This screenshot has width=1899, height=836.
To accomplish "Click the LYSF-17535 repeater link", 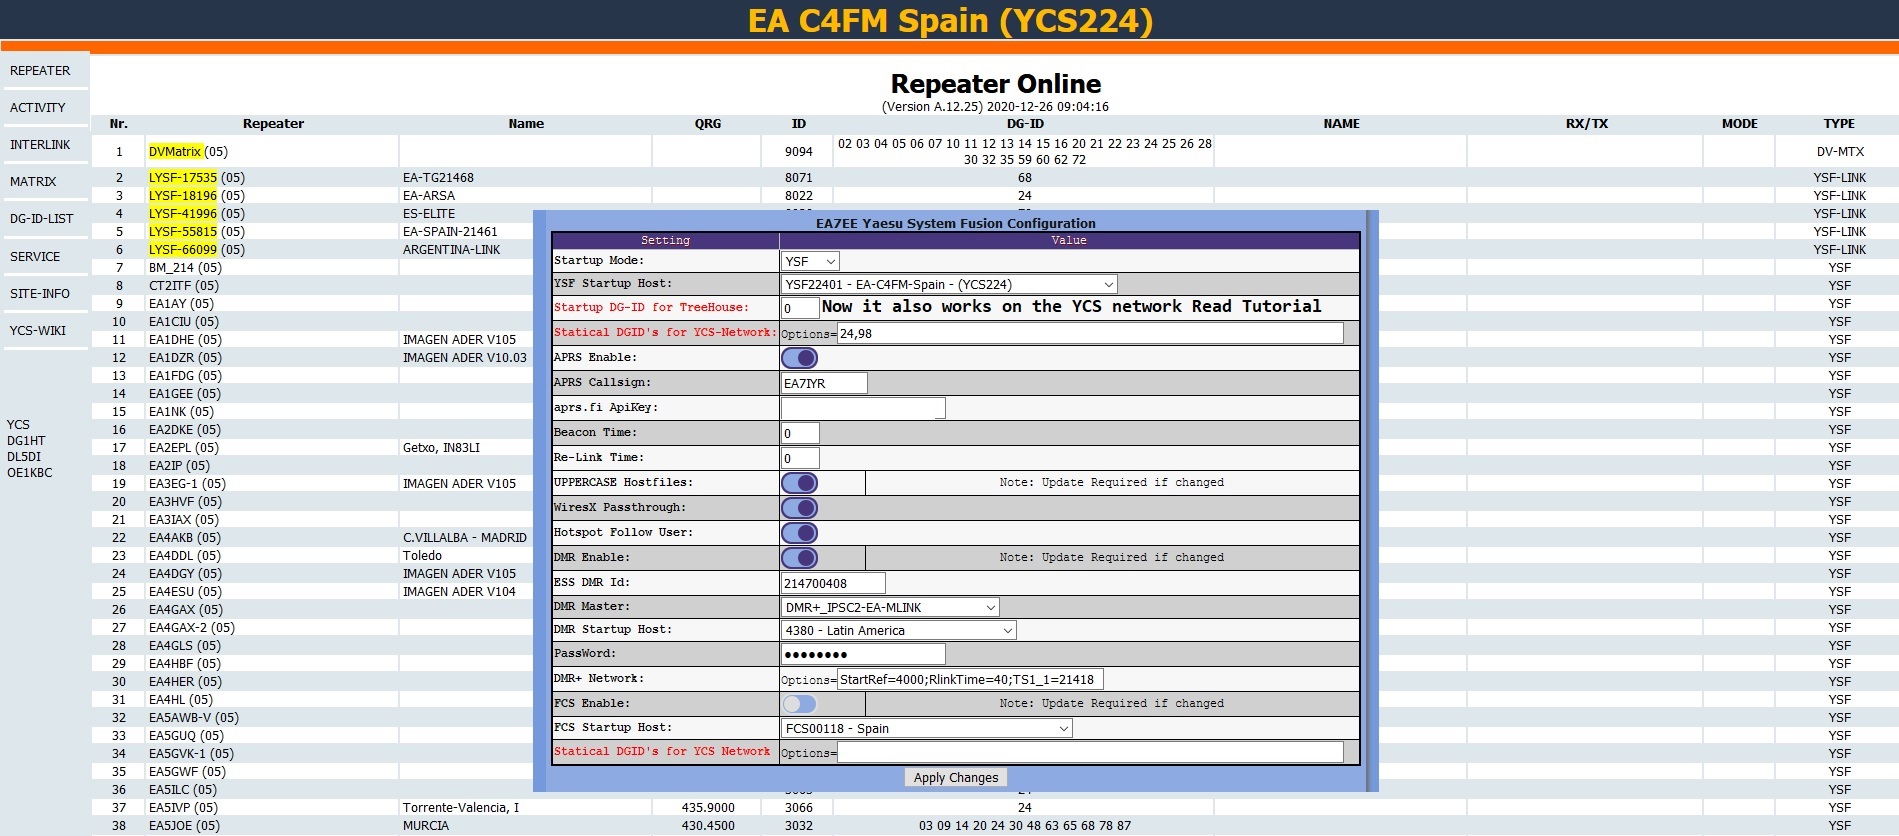I will (183, 178).
